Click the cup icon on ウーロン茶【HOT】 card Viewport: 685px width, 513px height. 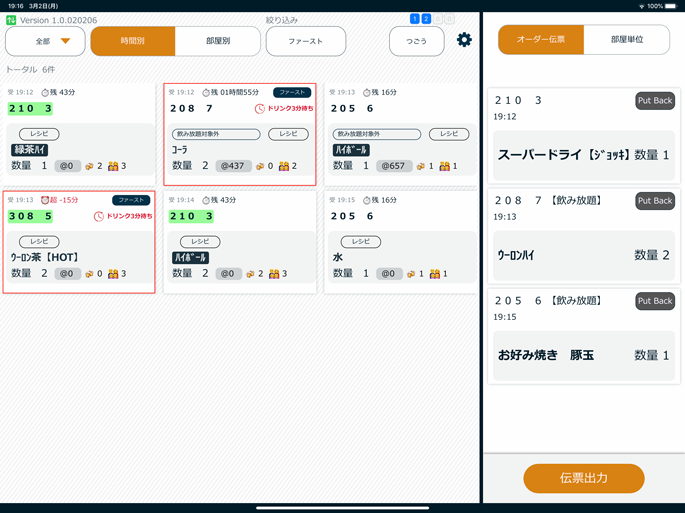coord(90,274)
